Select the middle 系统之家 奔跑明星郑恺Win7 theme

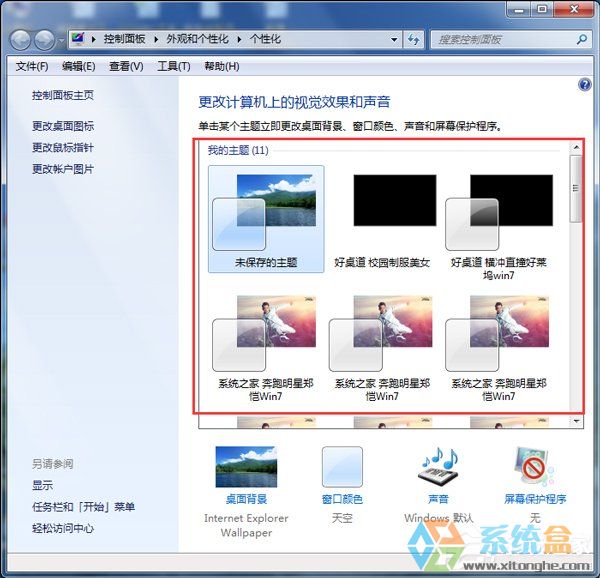(x=382, y=347)
